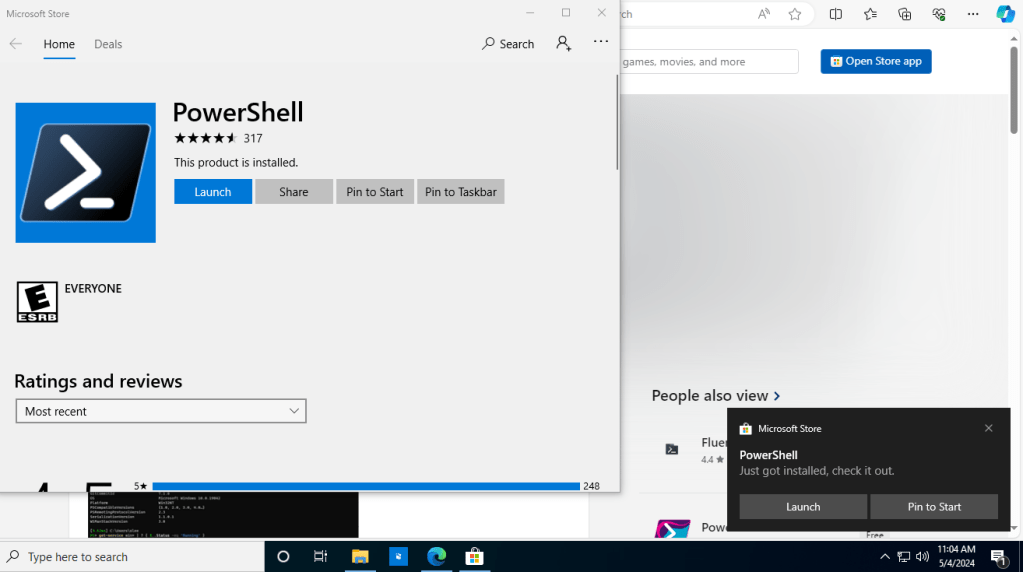Open Cortana from the taskbar

[283, 556]
